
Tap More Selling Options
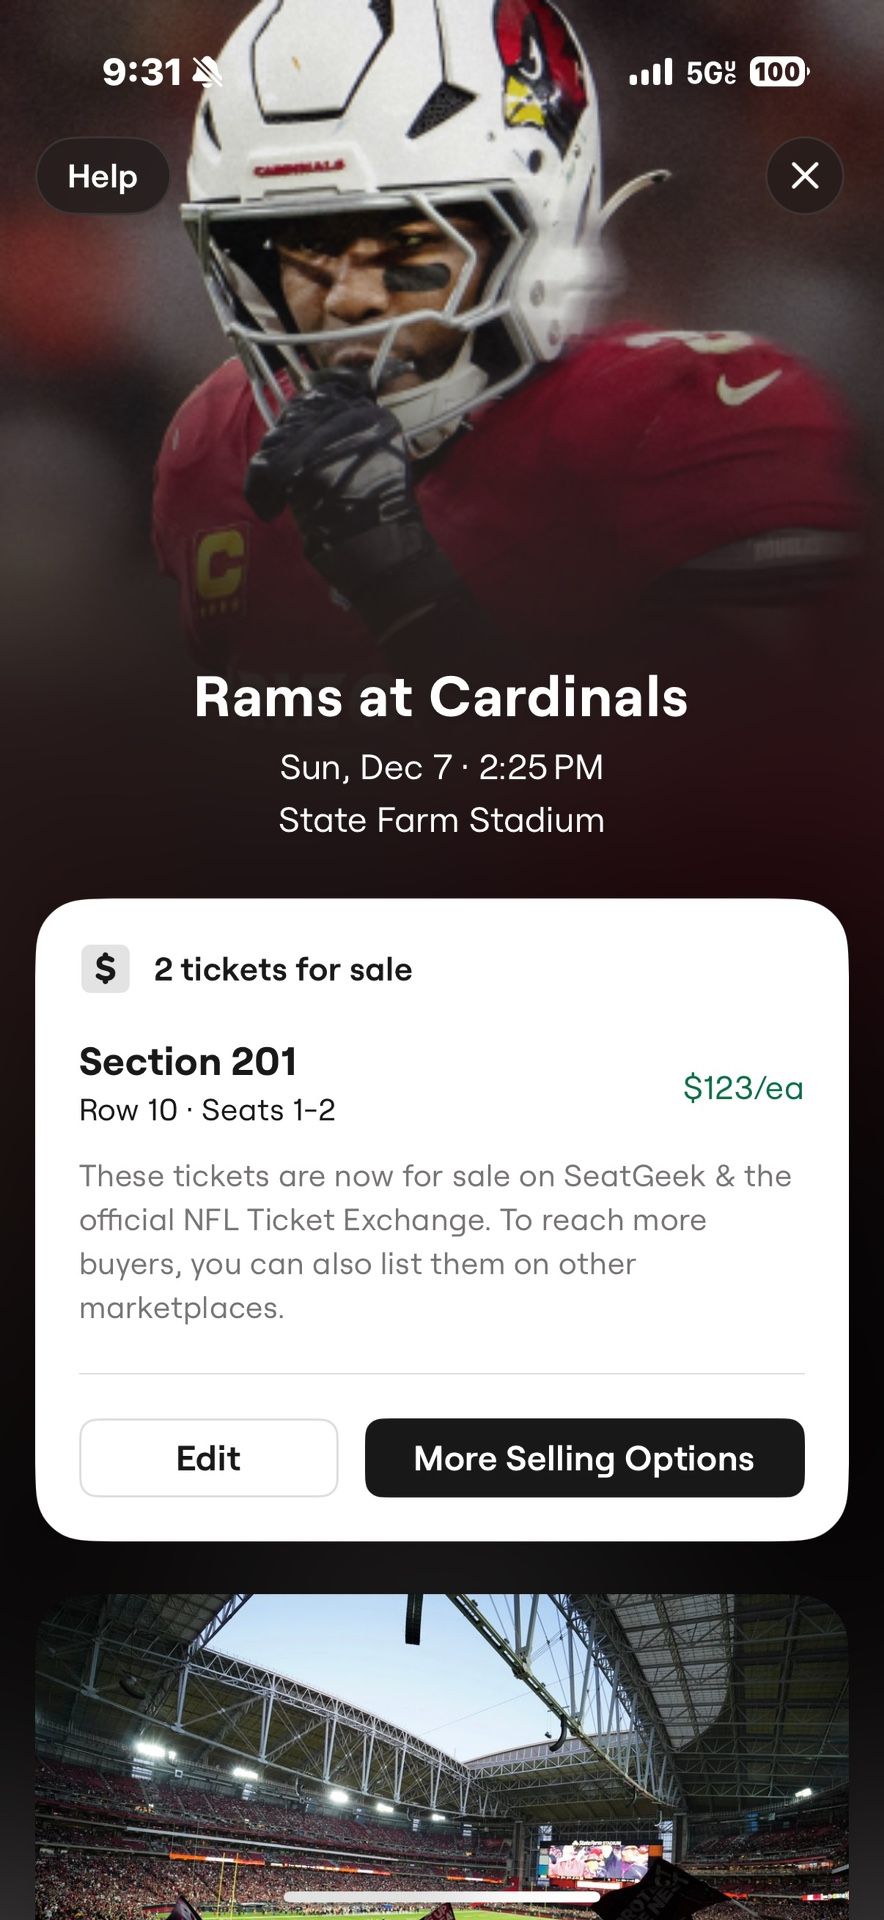[584, 1458]
